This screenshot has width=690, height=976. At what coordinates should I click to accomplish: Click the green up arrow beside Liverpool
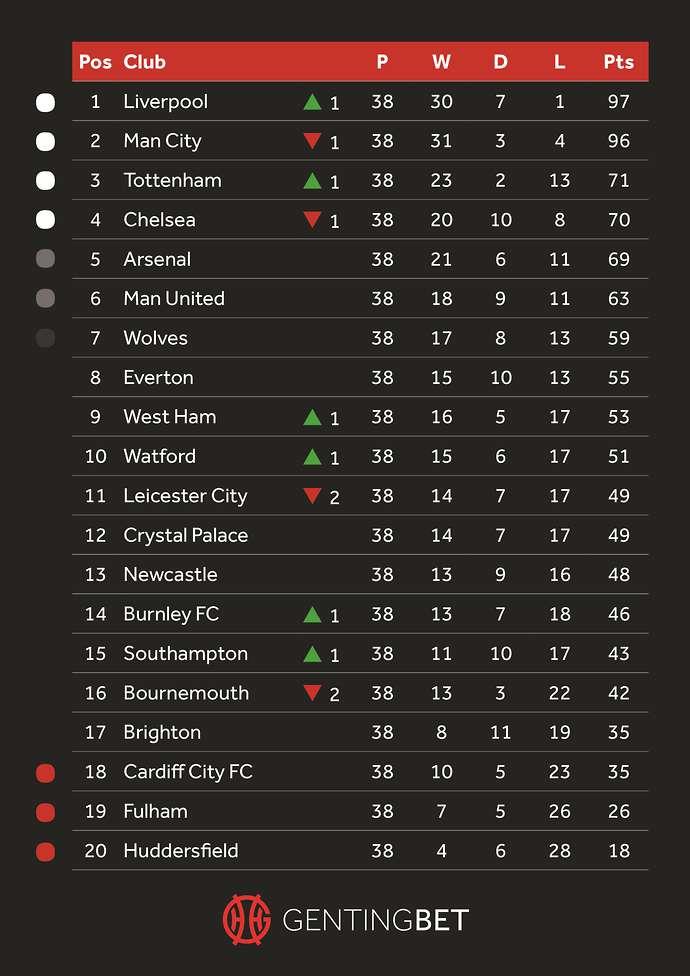[x=312, y=102]
